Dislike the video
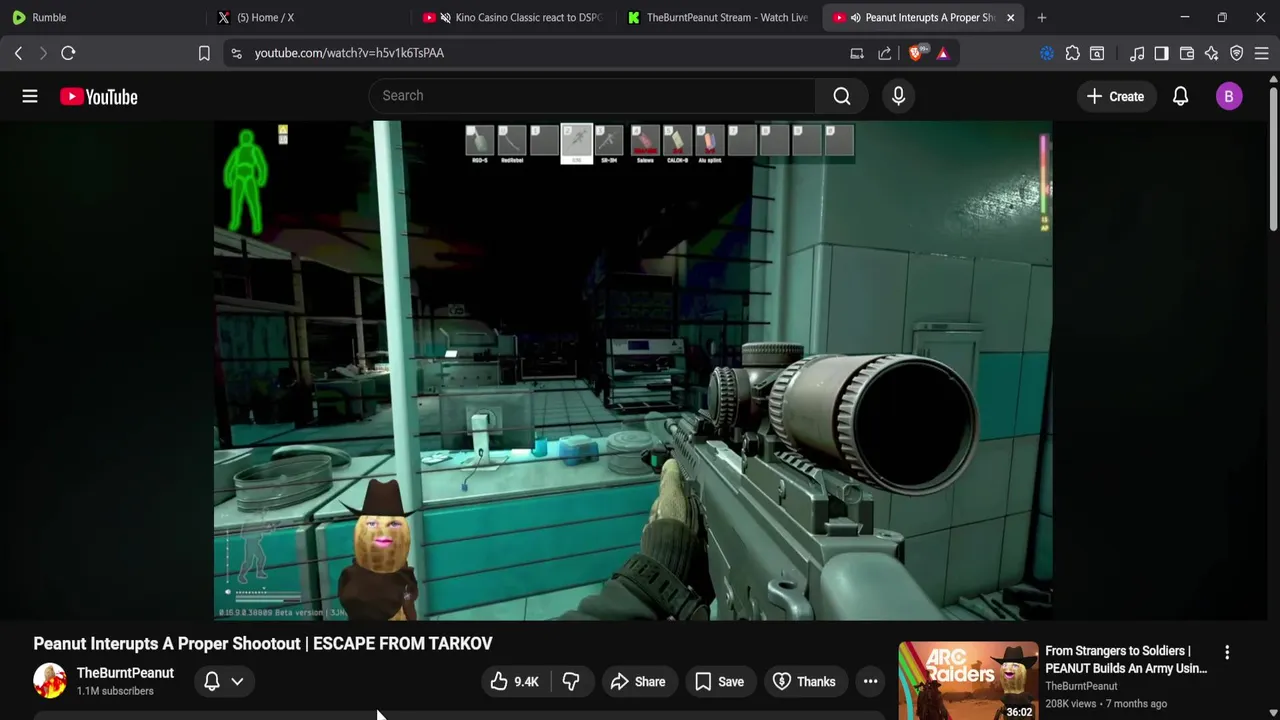 (x=571, y=682)
